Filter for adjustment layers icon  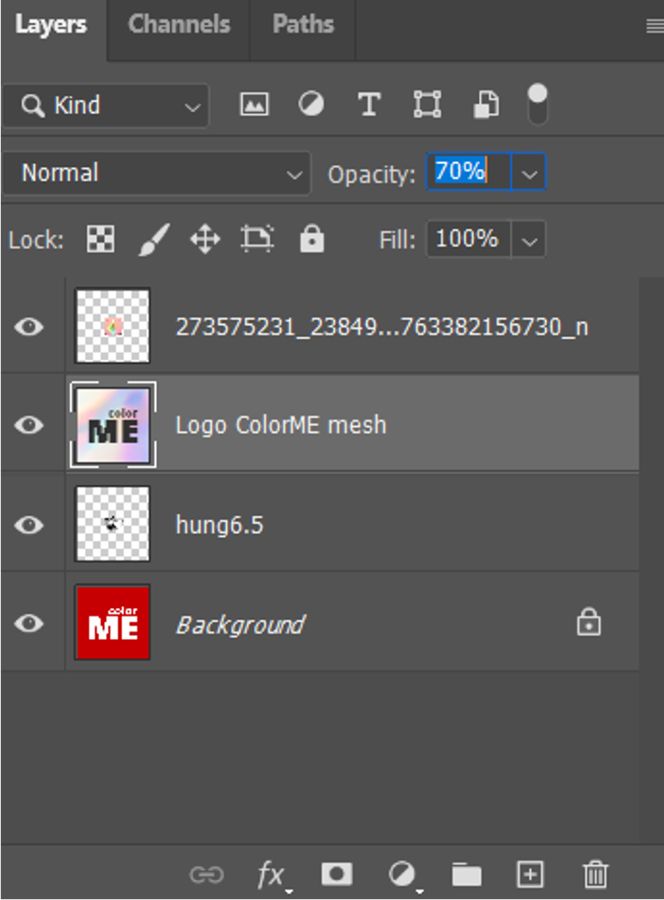click(311, 105)
